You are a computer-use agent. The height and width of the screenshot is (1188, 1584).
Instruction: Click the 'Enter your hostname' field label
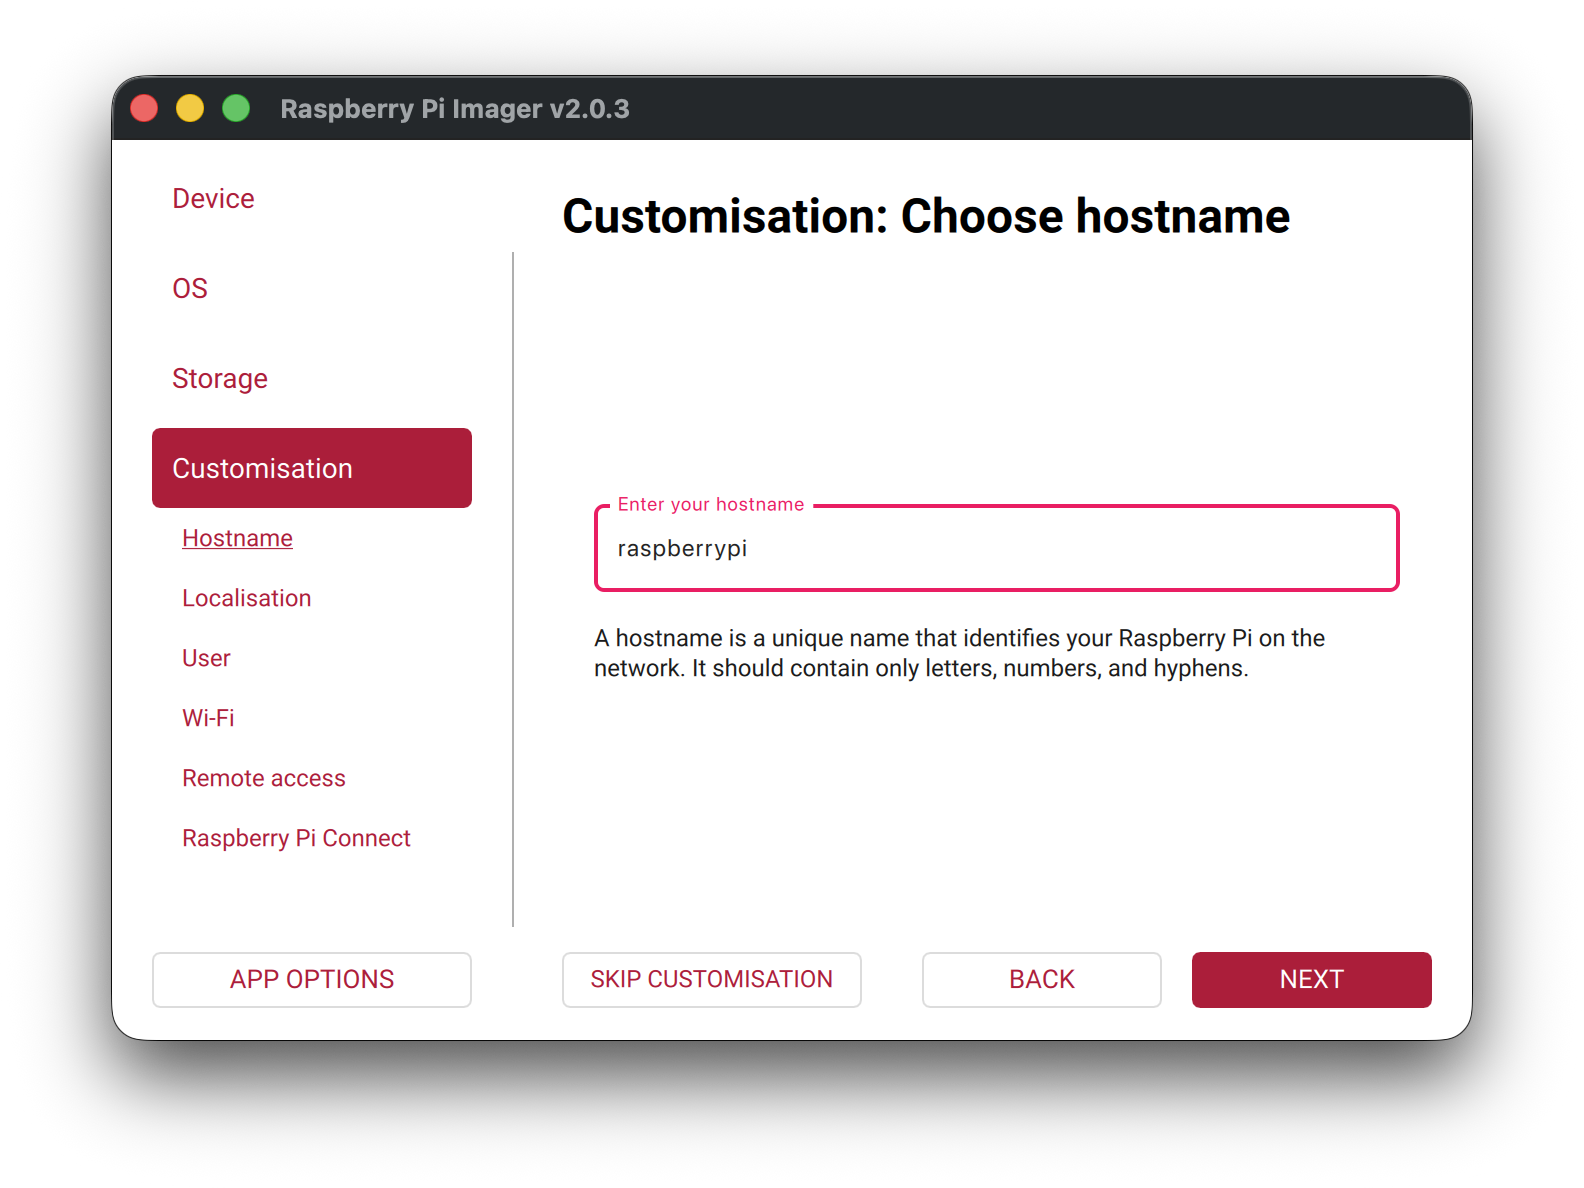tap(710, 505)
